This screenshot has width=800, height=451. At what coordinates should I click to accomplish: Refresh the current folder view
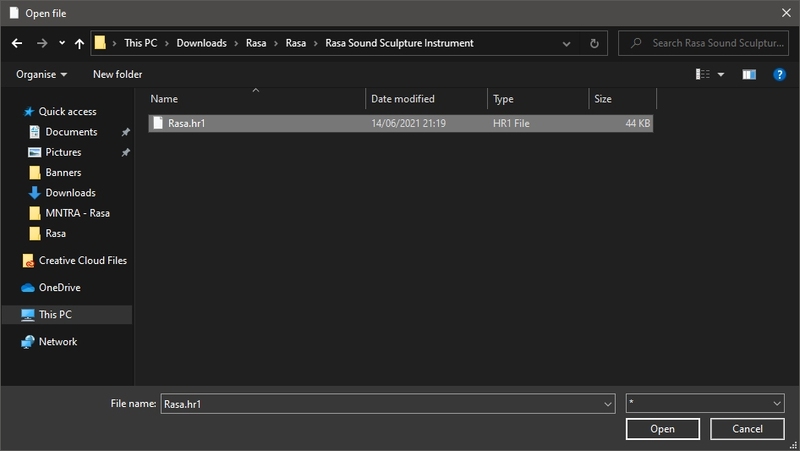click(595, 43)
